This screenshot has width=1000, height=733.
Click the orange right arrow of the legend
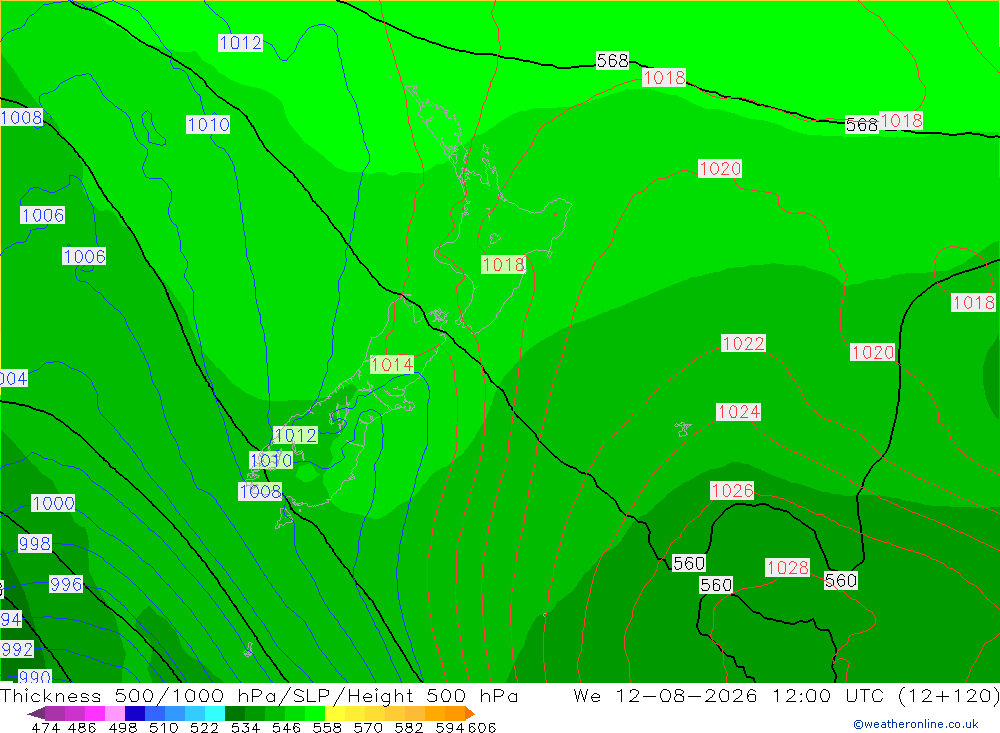coord(469,713)
